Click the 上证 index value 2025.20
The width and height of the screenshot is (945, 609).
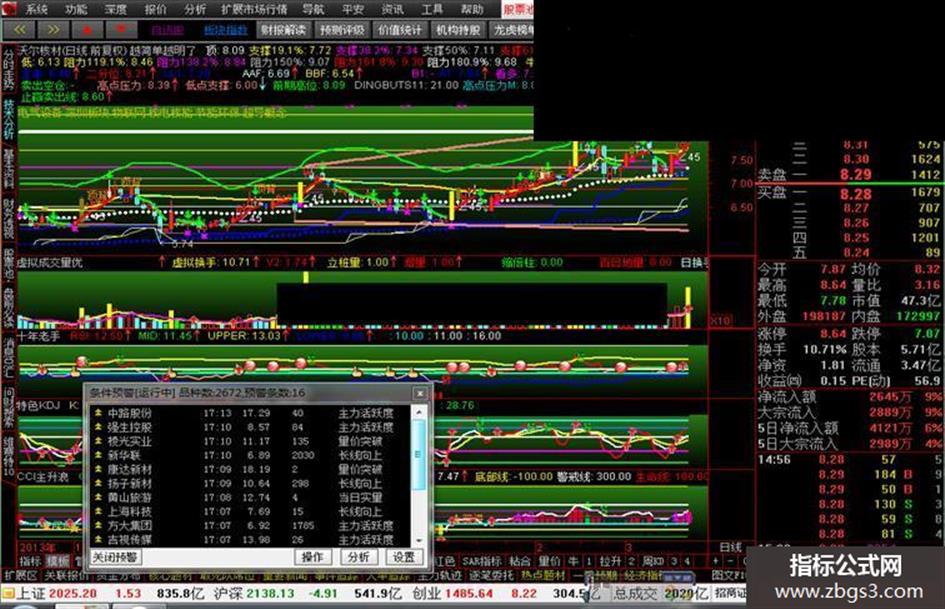click(72, 594)
